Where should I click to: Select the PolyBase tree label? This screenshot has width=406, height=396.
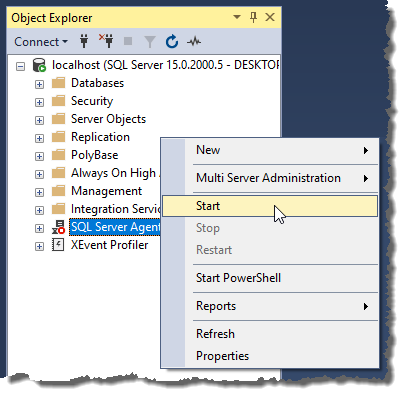pyautogui.click(x=94, y=155)
